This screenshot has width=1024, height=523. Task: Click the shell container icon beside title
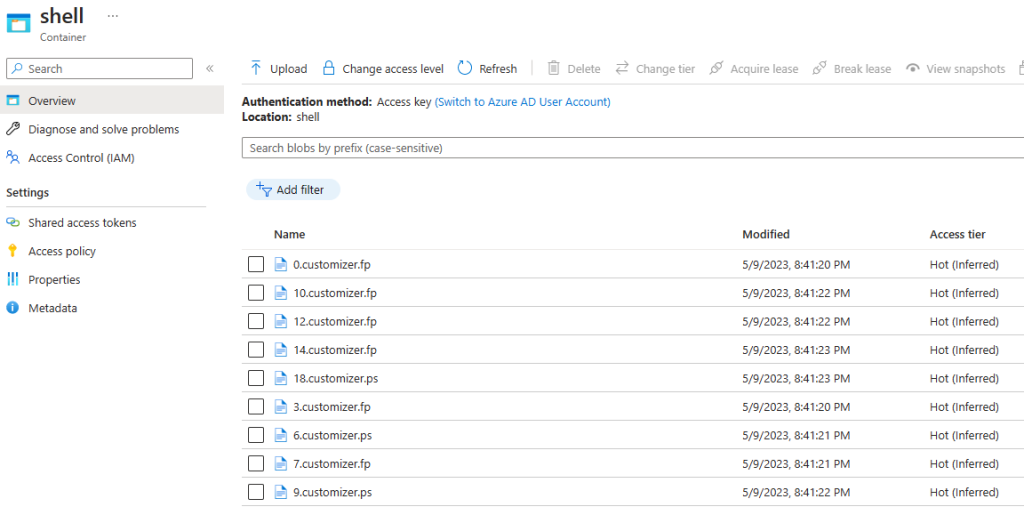click(x=18, y=23)
